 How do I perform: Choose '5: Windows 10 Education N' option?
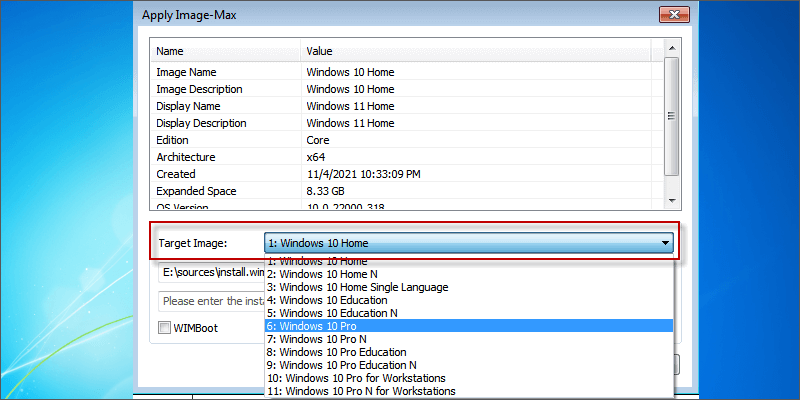(x=469, y=313)
